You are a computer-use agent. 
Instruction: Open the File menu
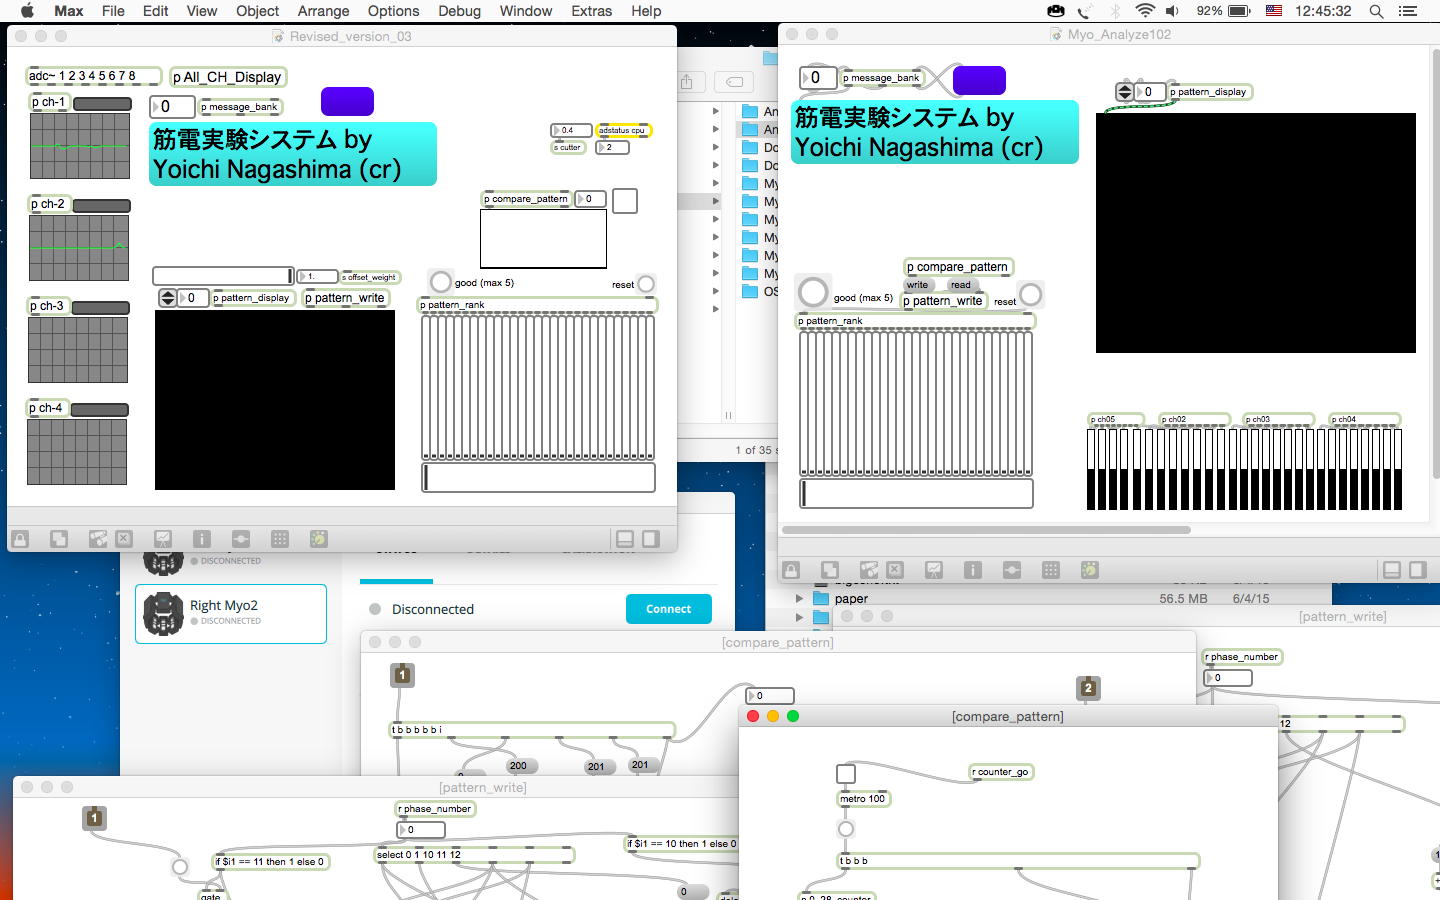coord(113,11)
